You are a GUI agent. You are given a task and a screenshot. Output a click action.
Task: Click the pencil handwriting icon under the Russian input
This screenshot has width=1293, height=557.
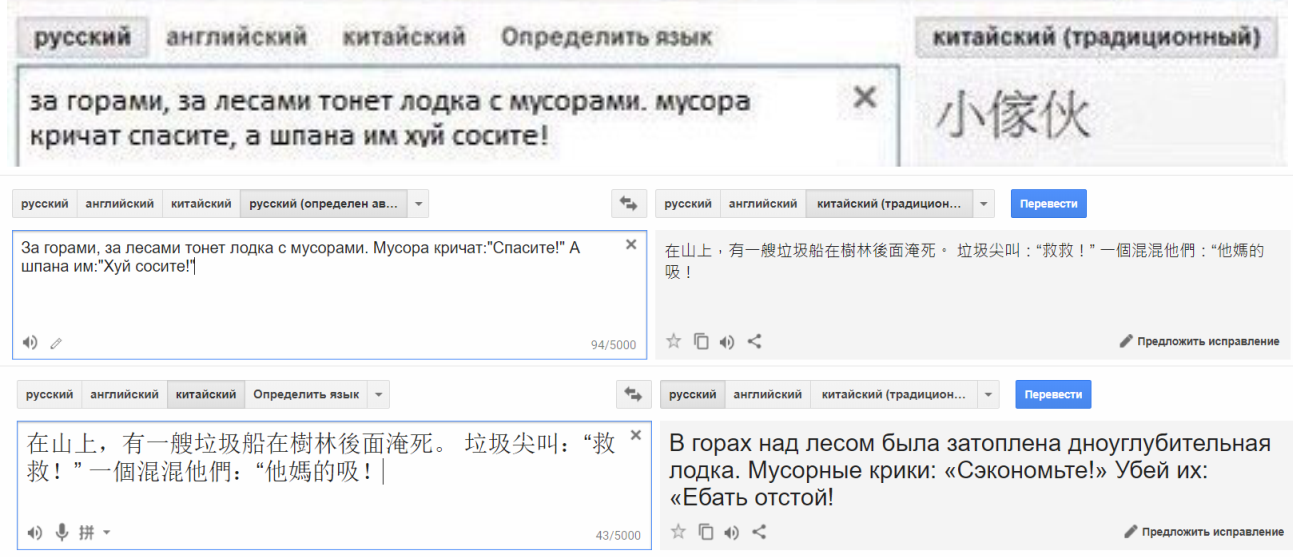[x=56, y=343]
